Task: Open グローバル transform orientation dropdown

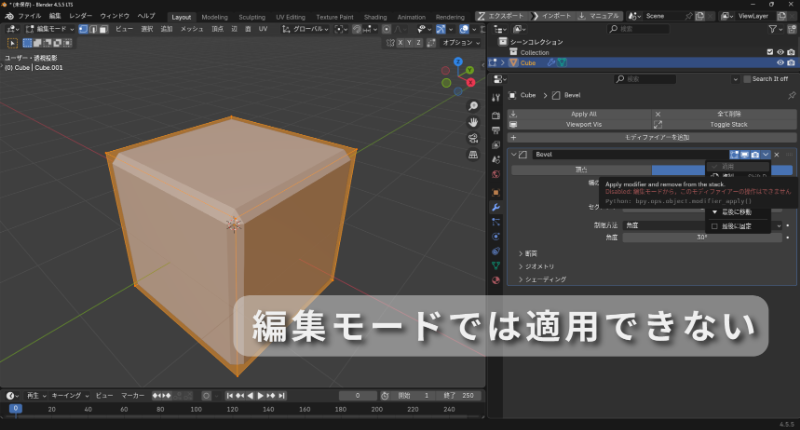Action: pos(305,29)
